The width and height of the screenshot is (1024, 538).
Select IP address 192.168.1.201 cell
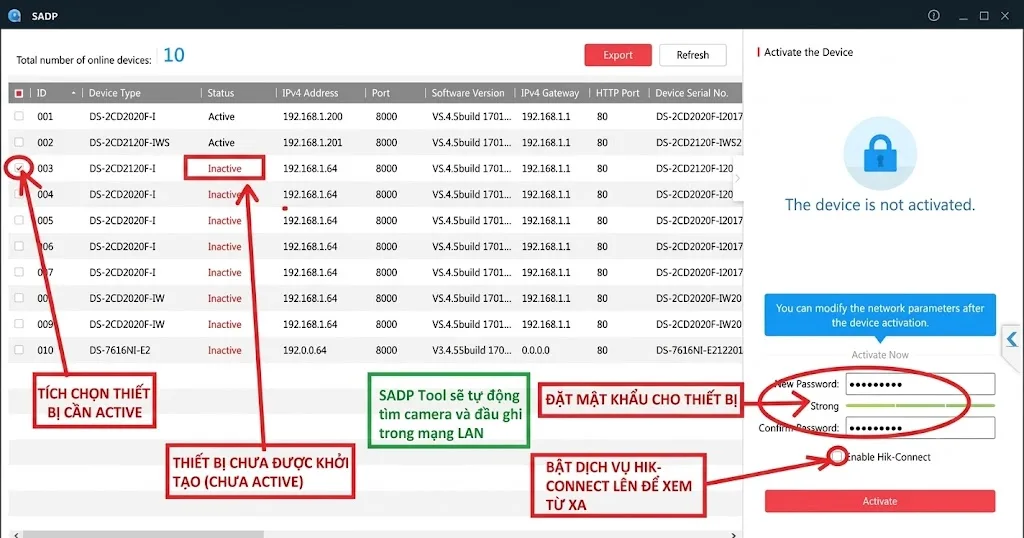click(x=313, y=142)
